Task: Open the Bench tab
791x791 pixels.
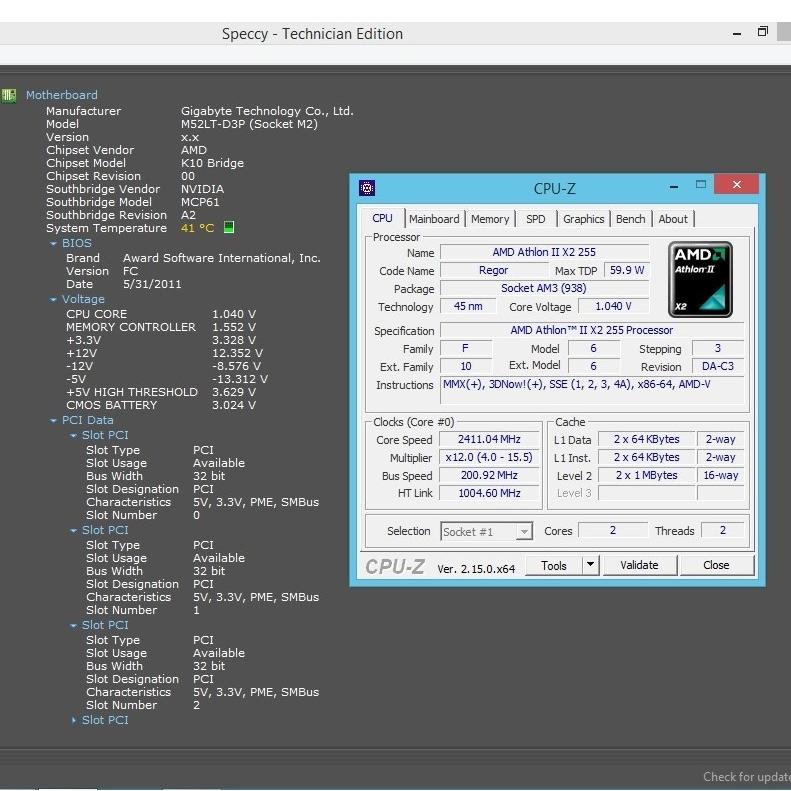Action: click(631, 219)
